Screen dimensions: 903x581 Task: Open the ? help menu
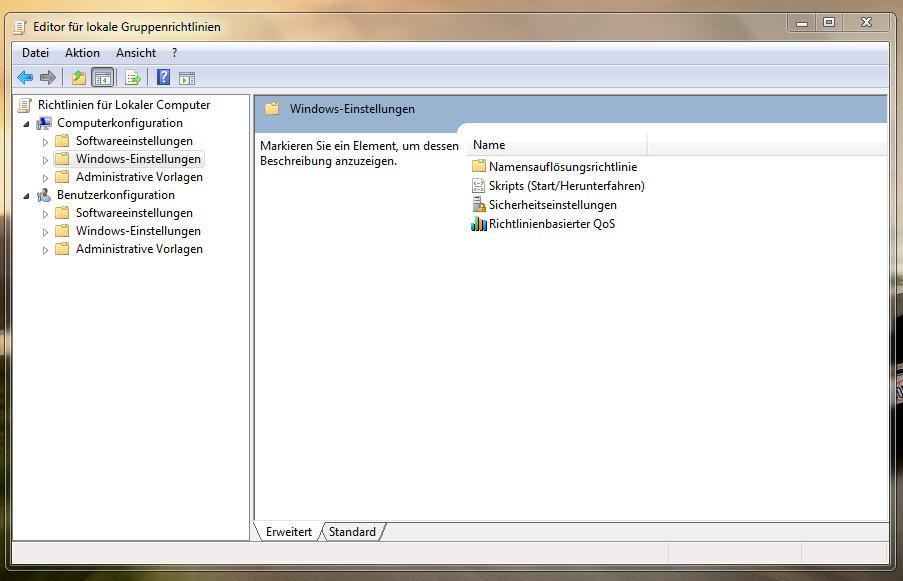174,53
